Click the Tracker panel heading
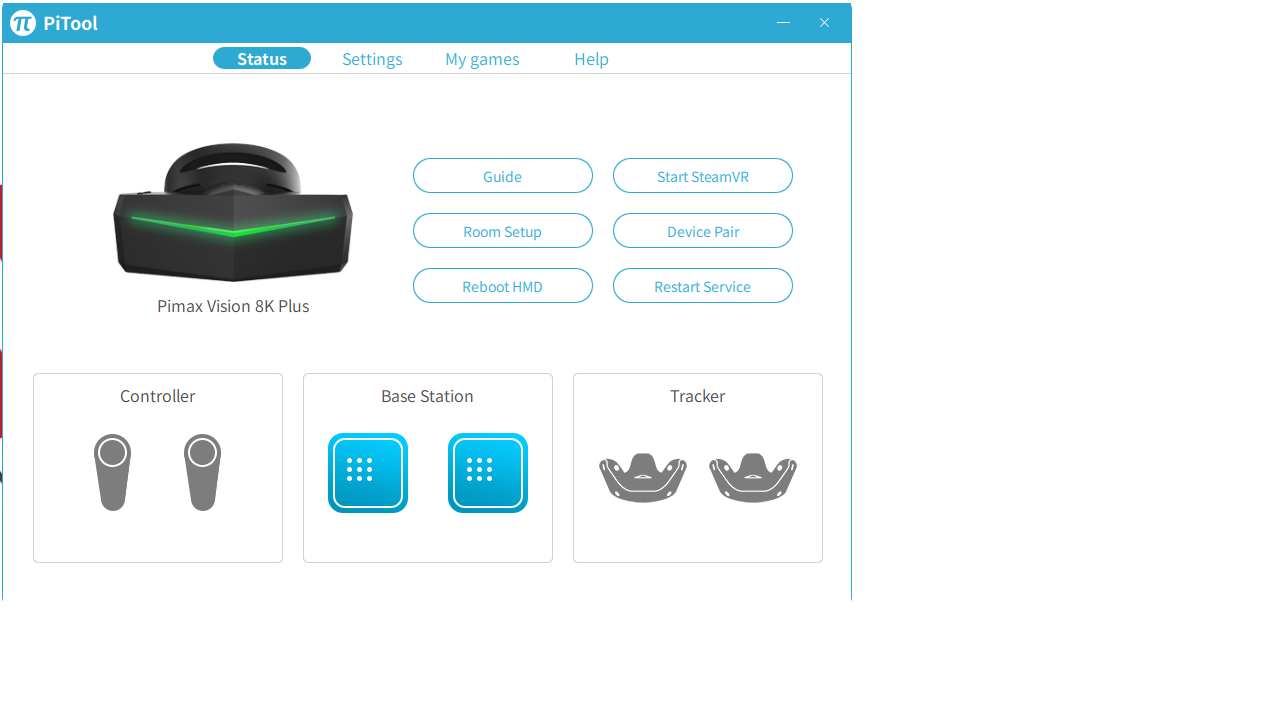 click(x=698, y=396)
